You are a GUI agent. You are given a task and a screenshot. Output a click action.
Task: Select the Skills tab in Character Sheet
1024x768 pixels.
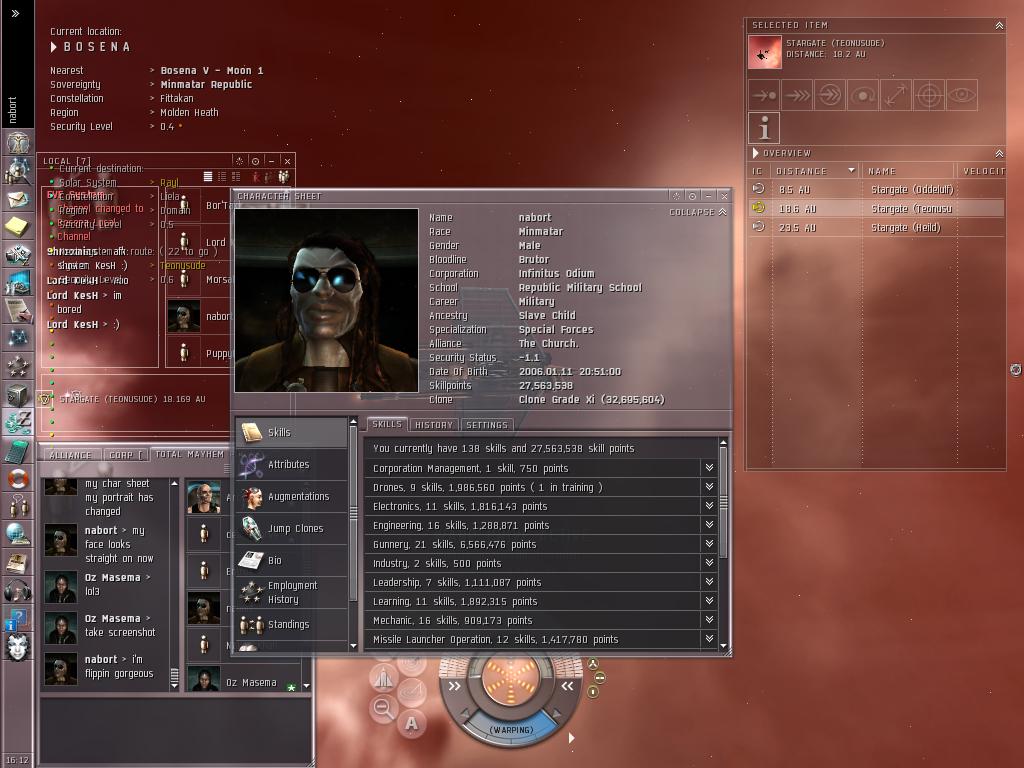[x=387, y=424]
